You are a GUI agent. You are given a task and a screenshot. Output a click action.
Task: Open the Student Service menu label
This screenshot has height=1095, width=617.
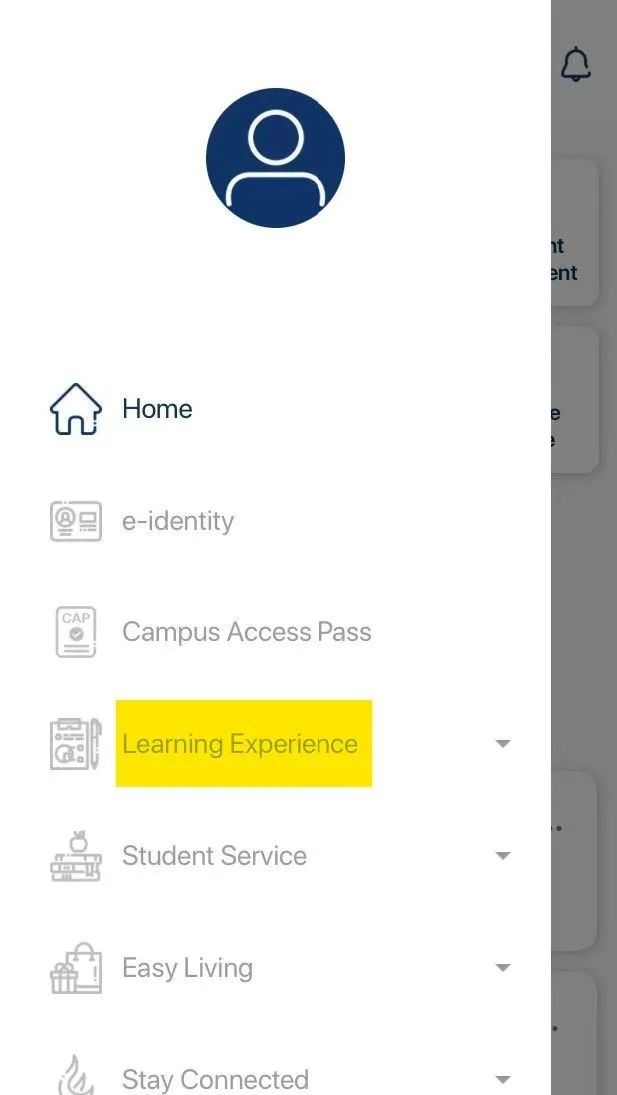pos(214,855)
